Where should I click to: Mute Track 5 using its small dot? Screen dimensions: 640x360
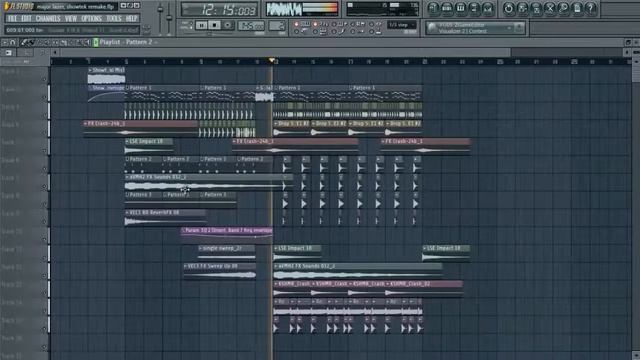pos(44,151)
